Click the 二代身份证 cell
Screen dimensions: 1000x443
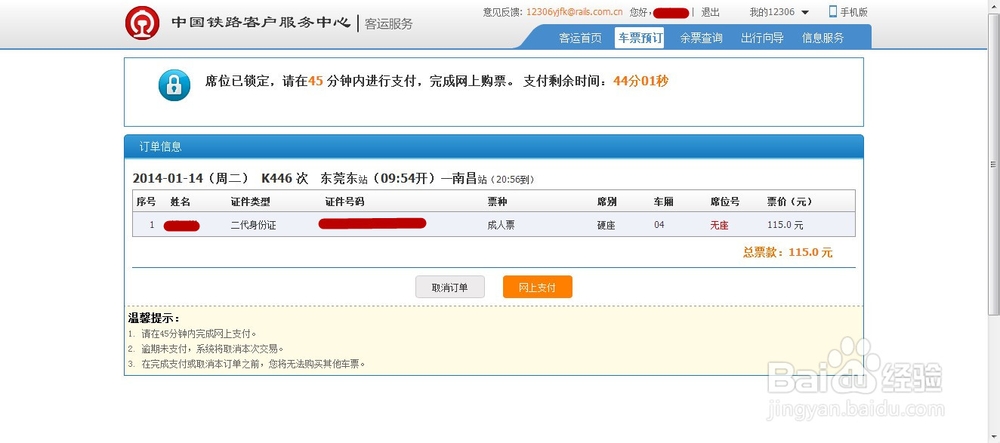coord(253,225)
